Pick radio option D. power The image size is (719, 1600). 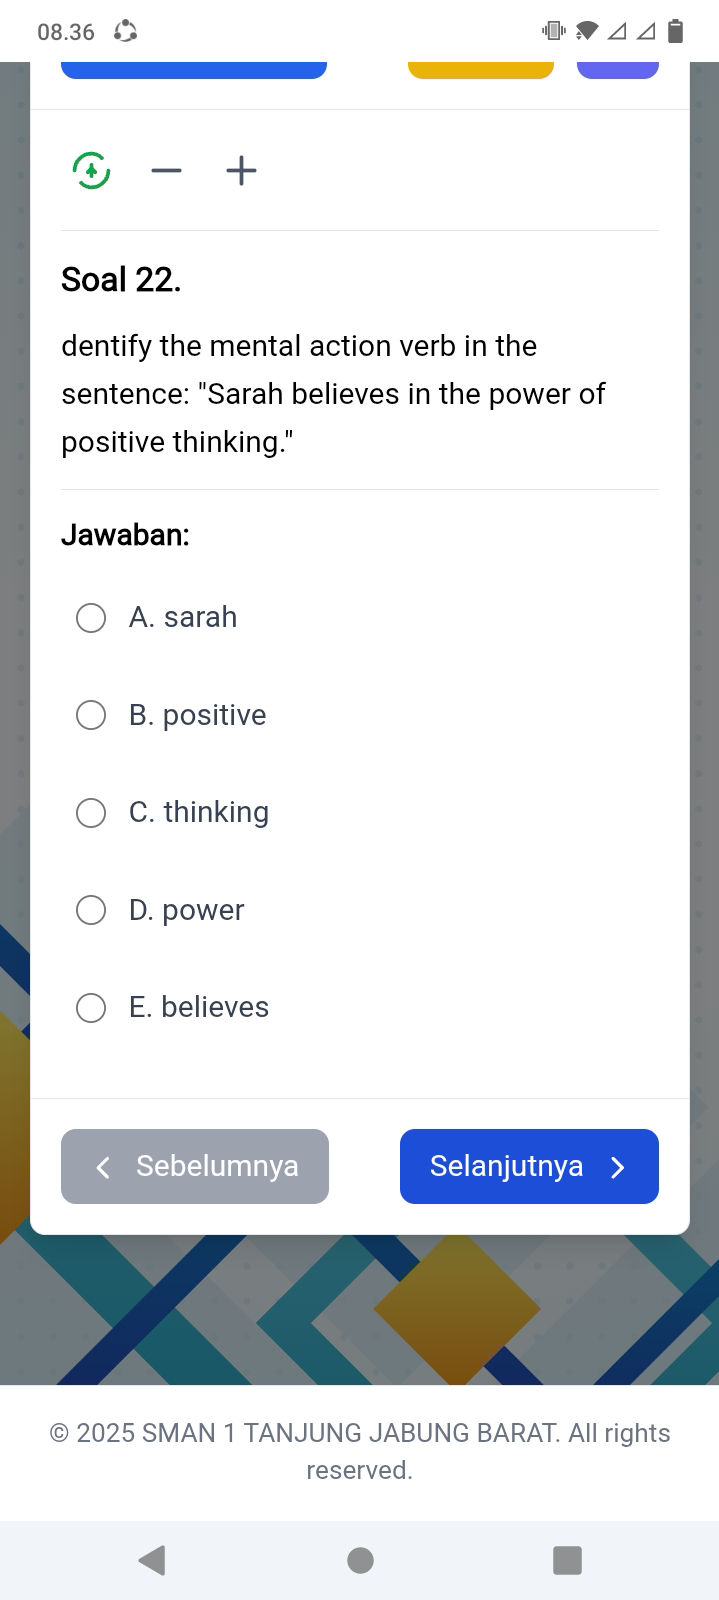tap(91, 910)
